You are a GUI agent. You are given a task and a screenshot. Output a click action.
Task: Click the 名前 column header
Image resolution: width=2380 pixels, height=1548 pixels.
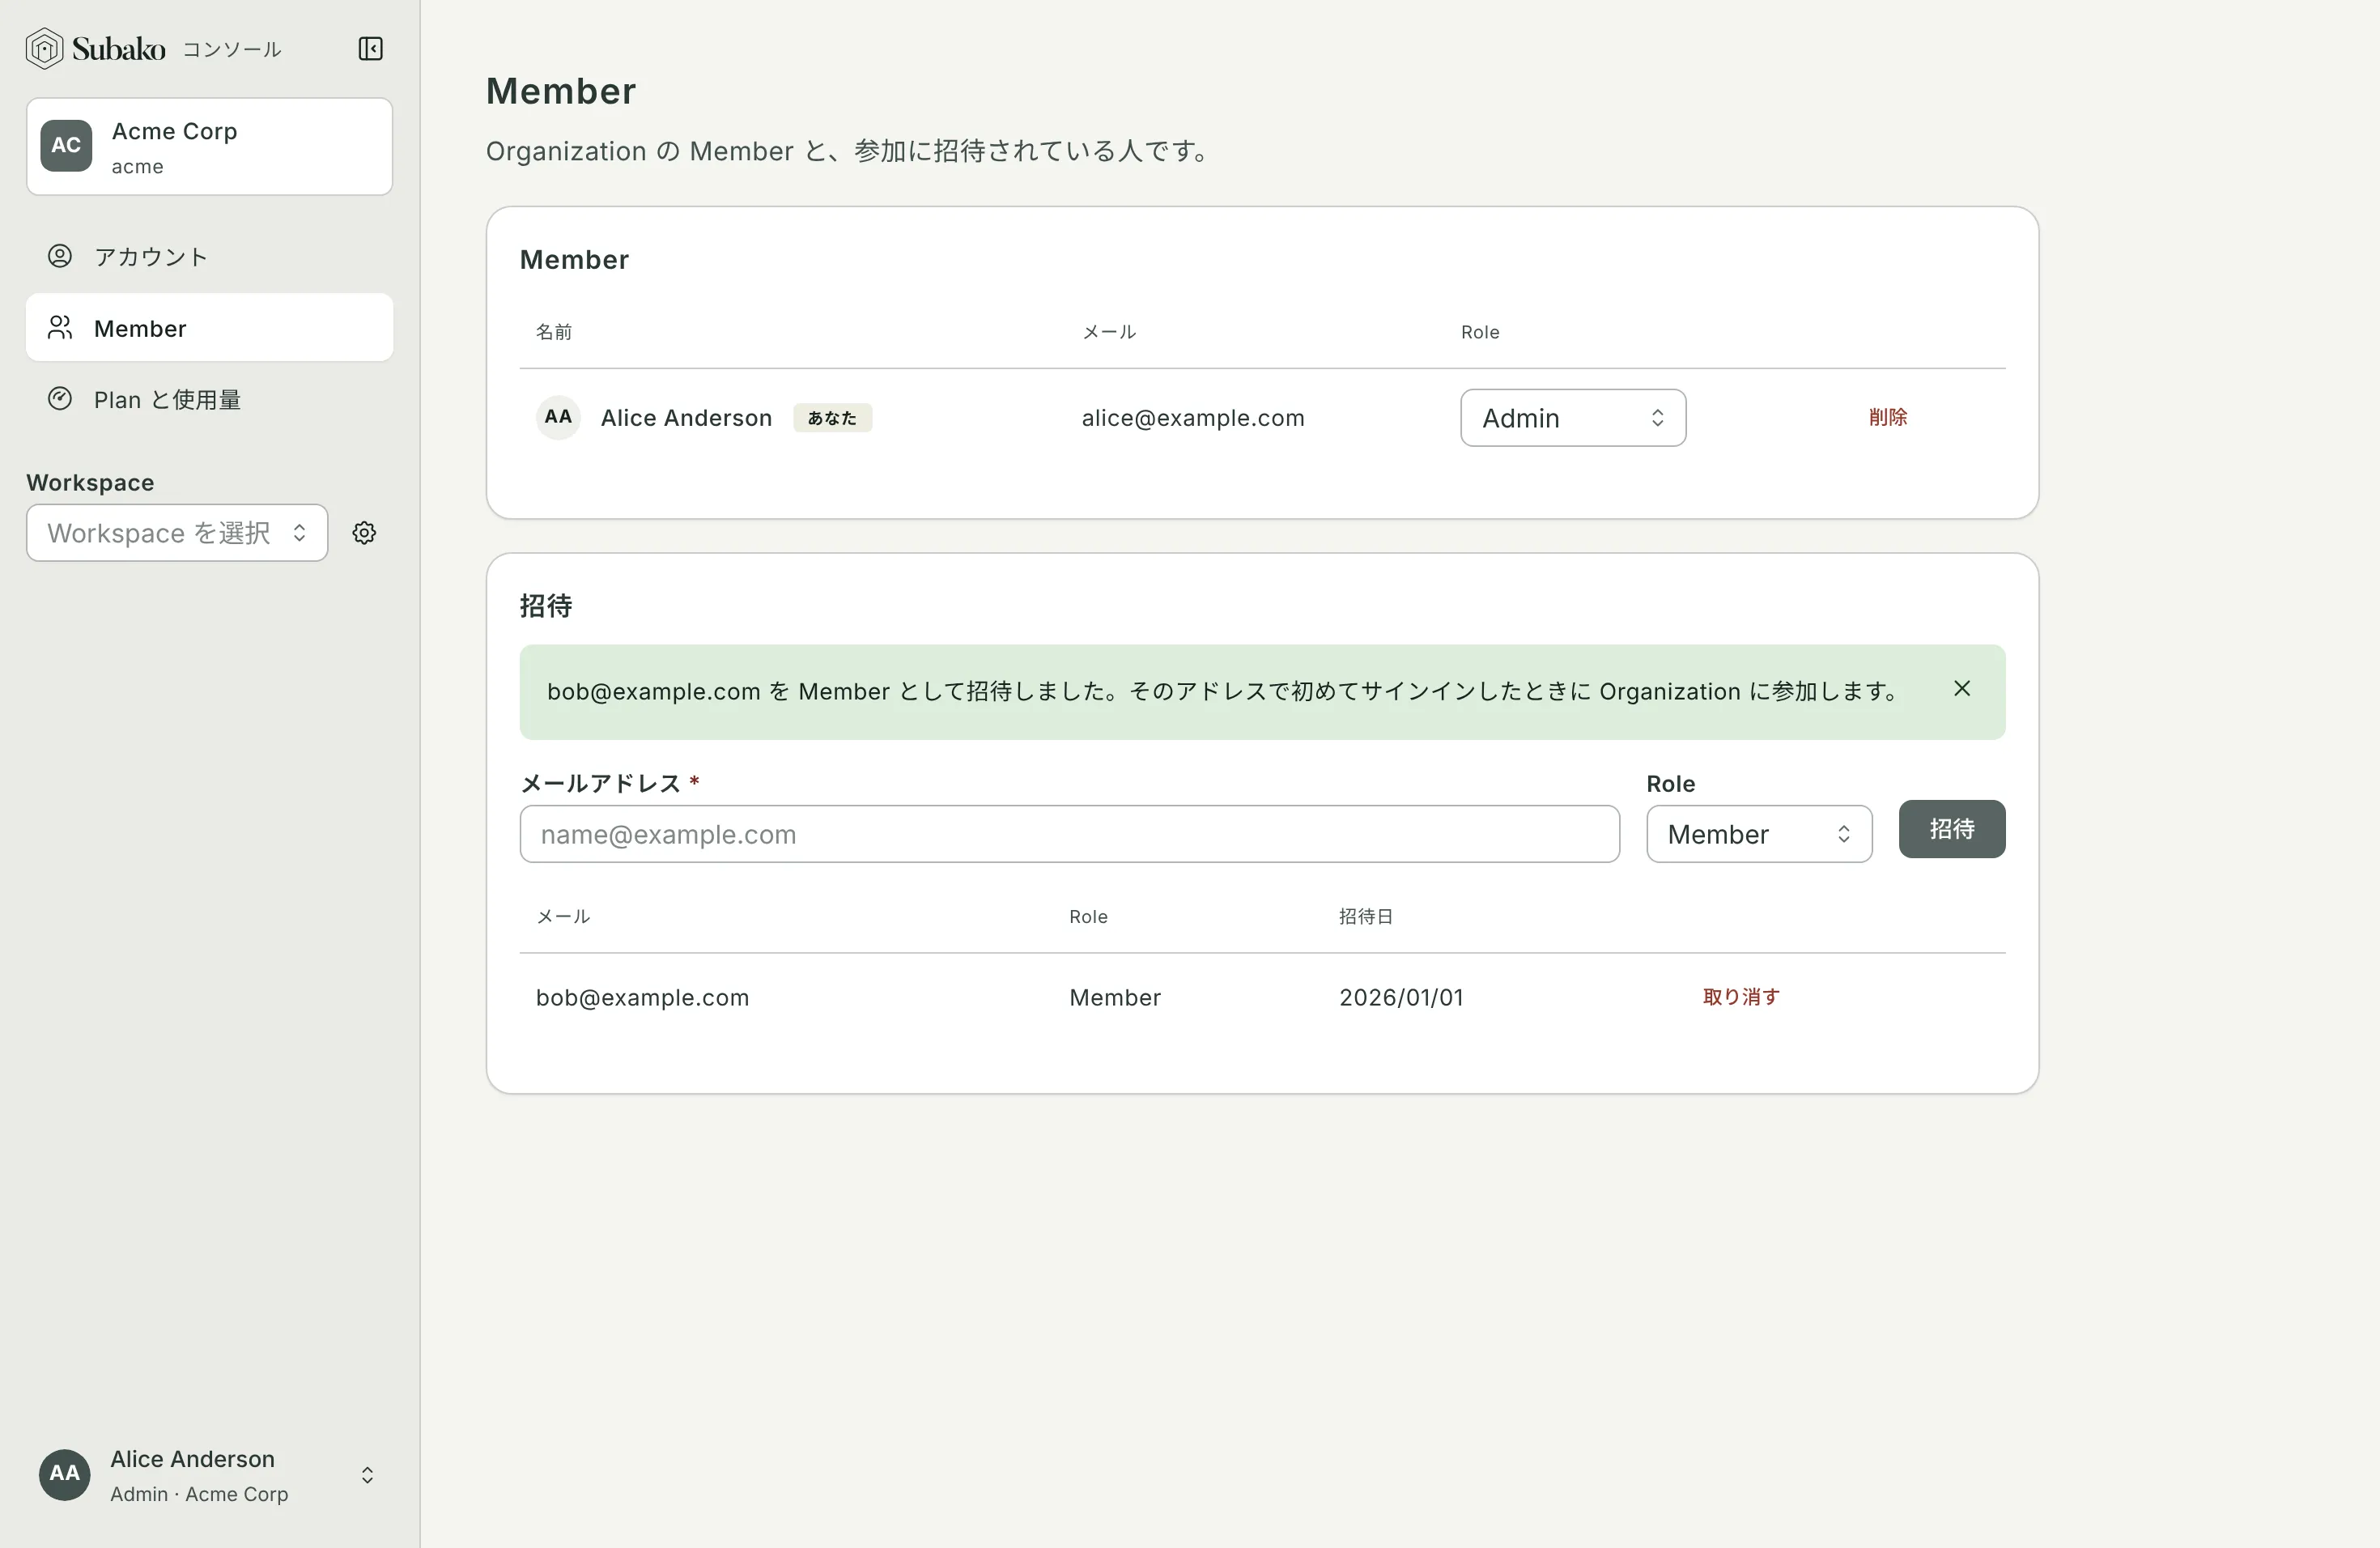554,331
